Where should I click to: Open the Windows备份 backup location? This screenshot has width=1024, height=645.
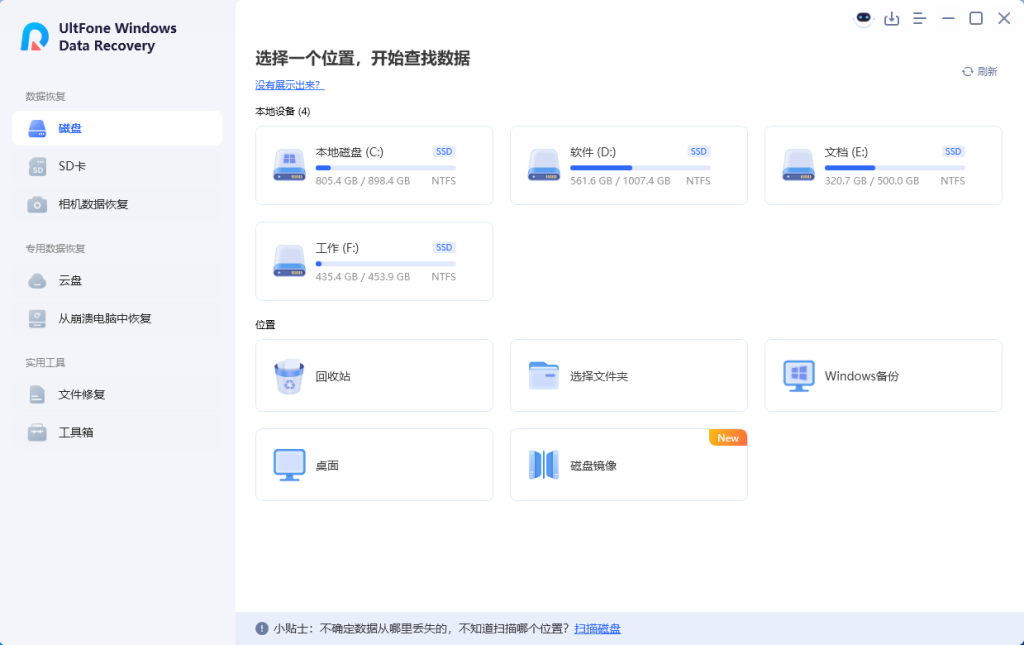(883, 375)
